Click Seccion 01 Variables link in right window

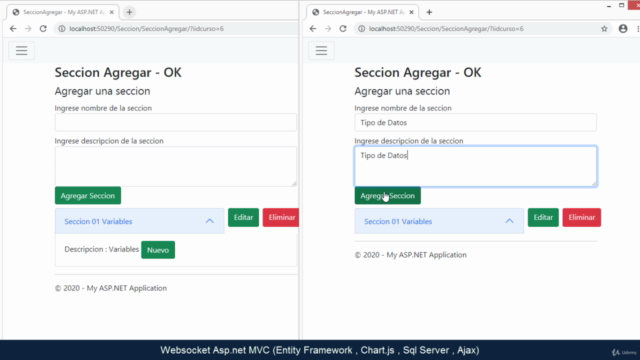398,221
